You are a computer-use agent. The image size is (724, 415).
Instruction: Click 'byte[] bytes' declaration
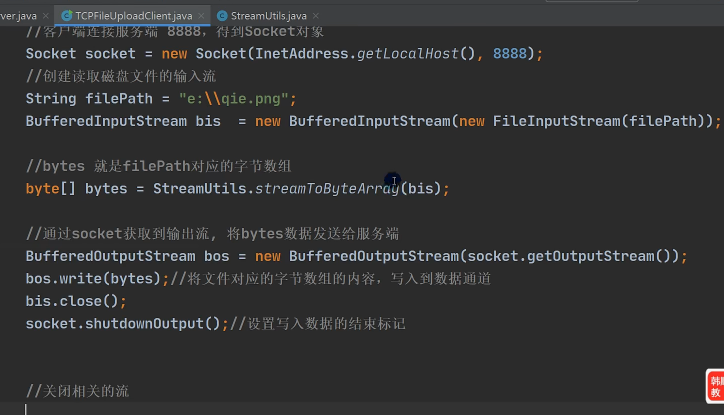[x=76, y=189]
